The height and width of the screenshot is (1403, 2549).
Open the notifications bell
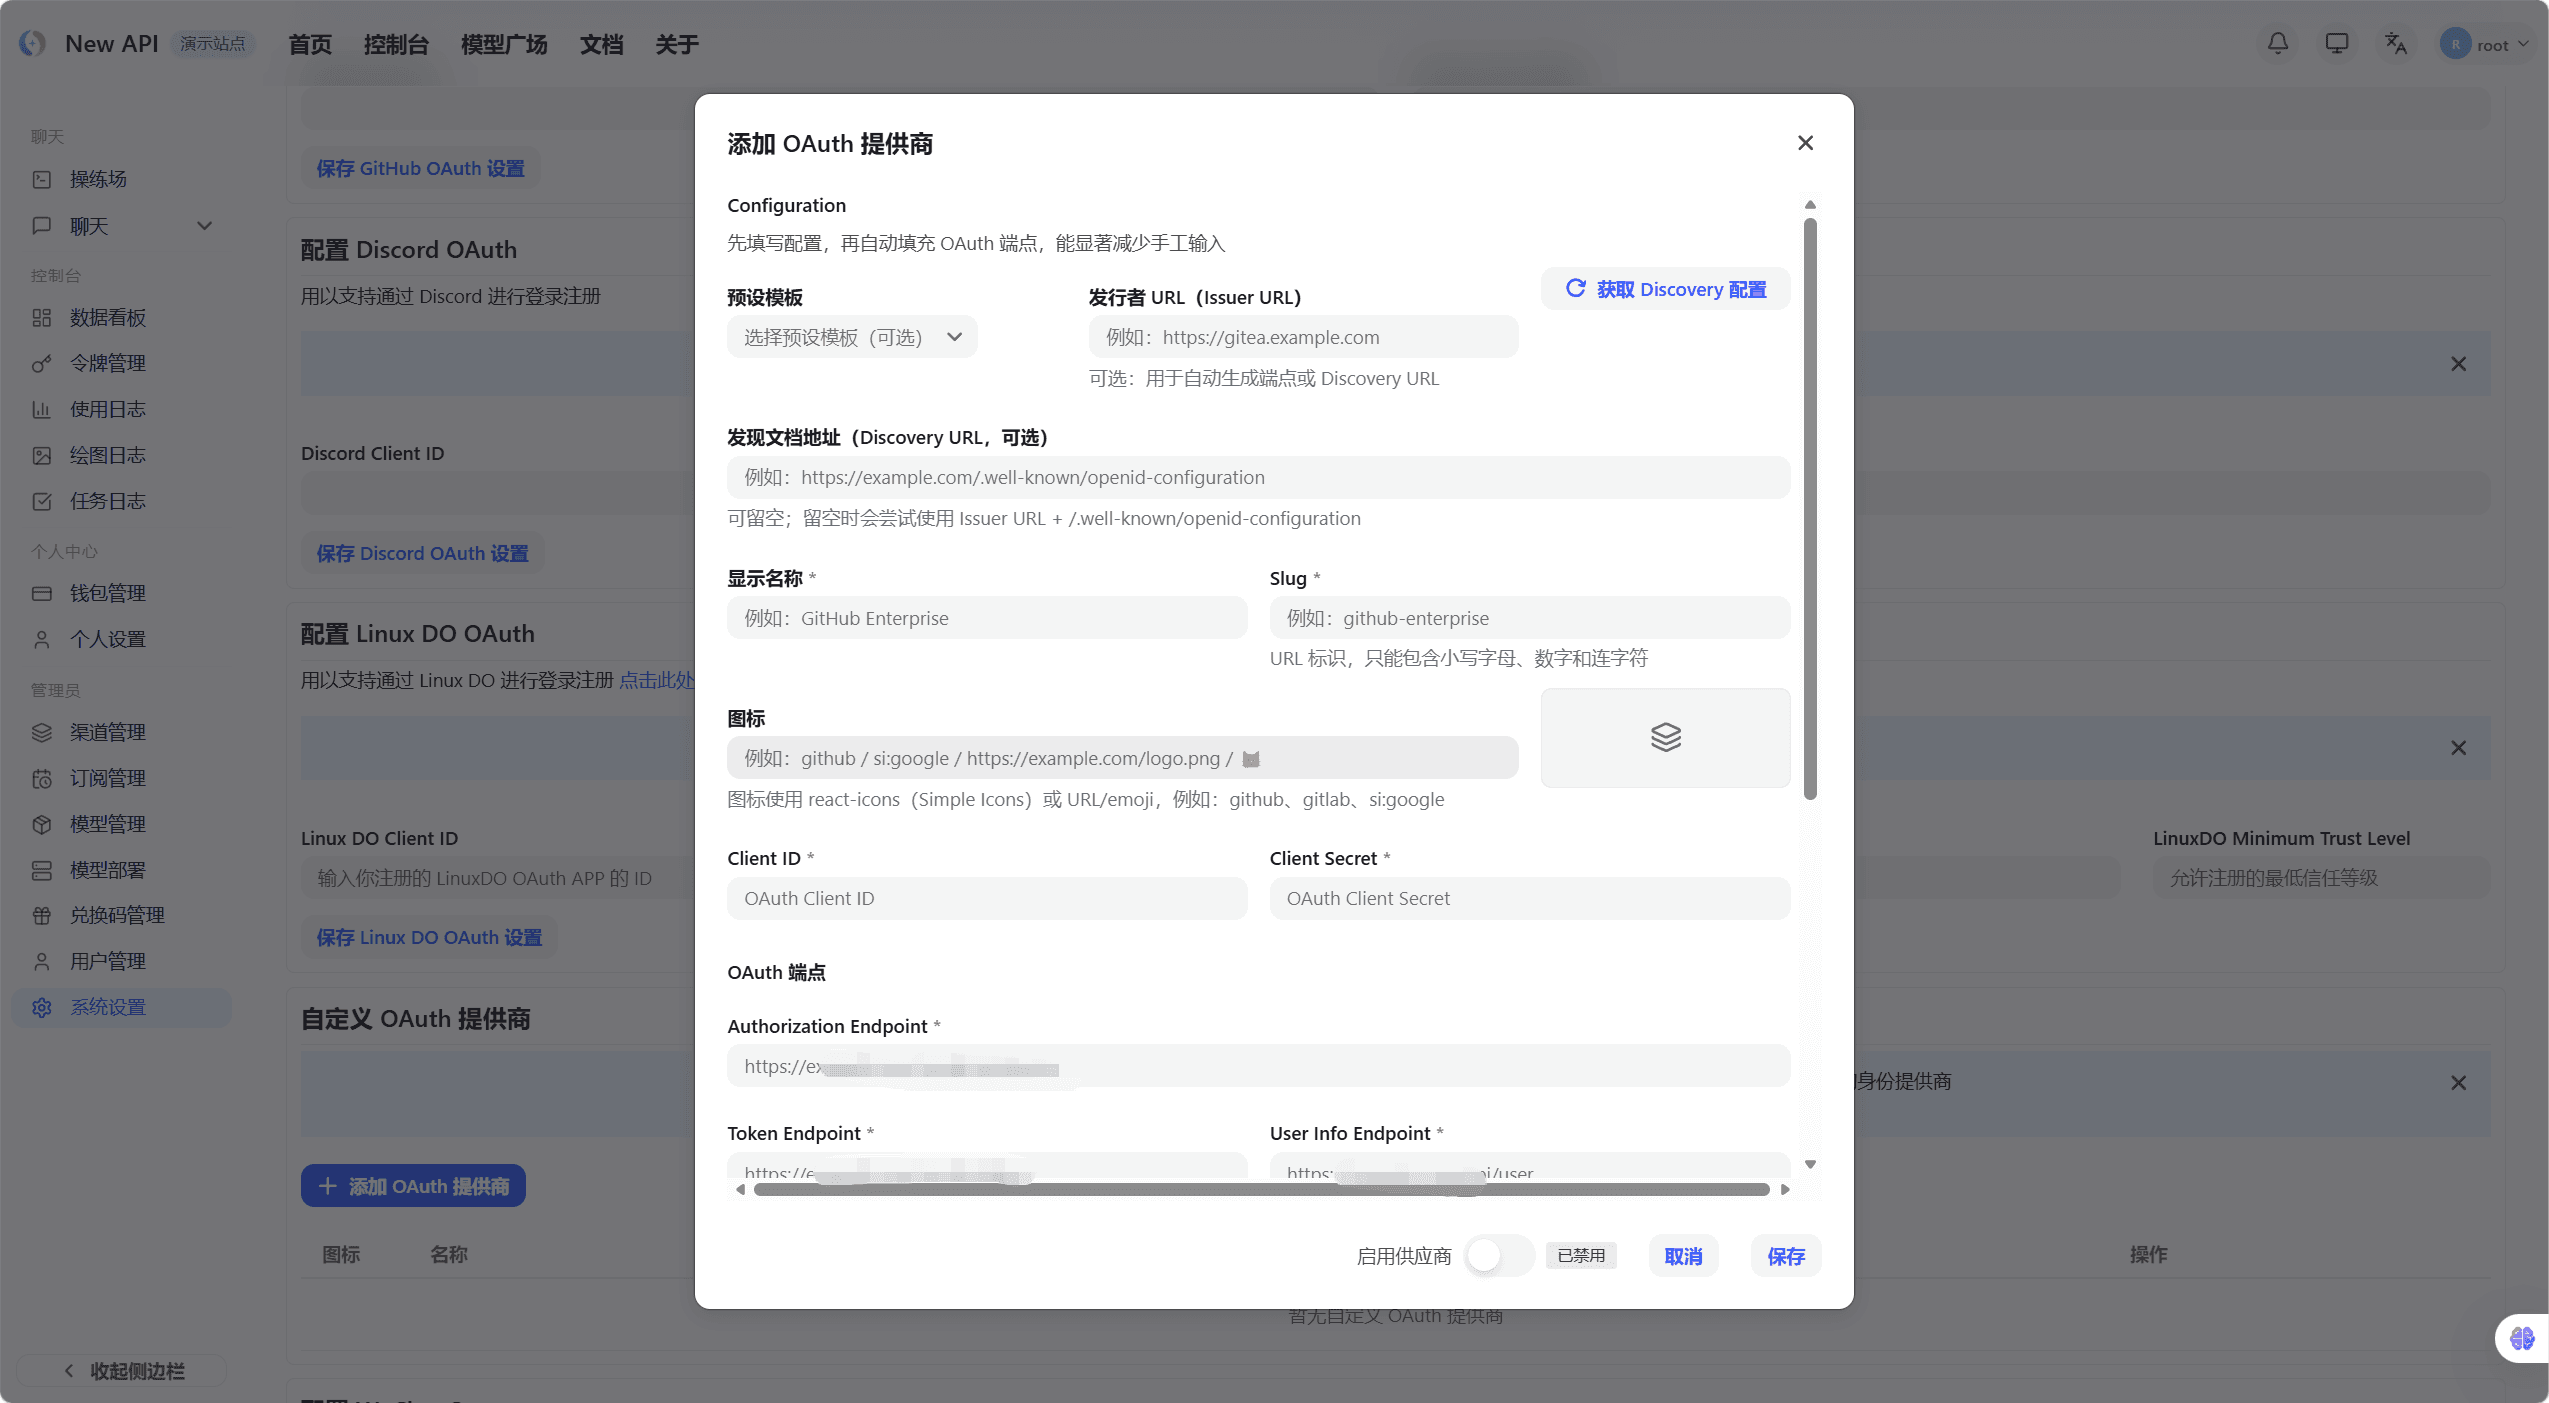[x=2277, y=44]
